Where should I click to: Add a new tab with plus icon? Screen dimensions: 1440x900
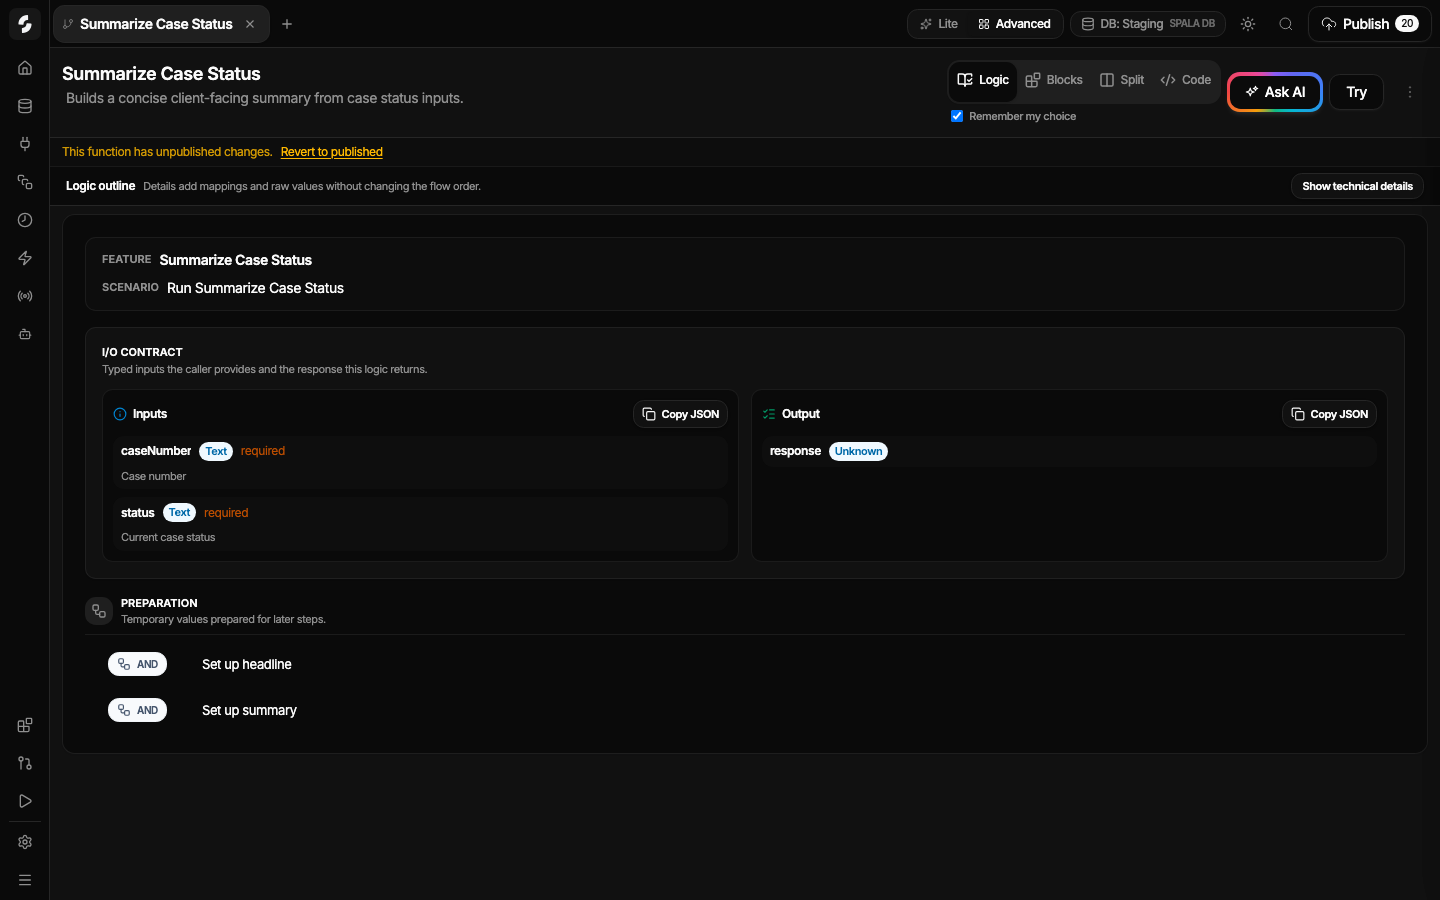tap(287, 24)
